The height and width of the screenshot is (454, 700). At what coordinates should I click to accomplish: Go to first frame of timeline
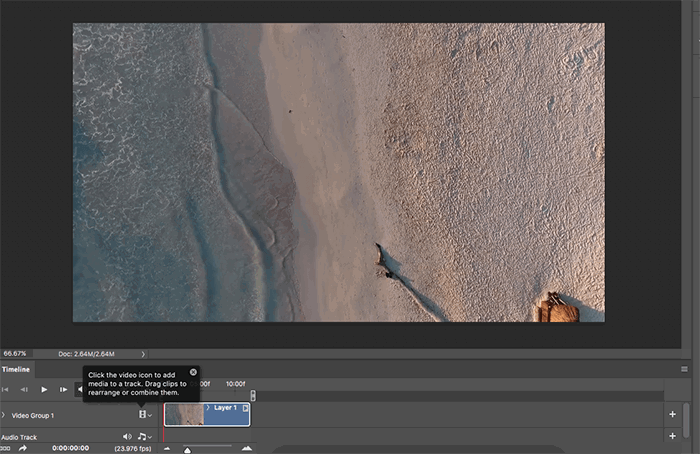click(5, 390)
